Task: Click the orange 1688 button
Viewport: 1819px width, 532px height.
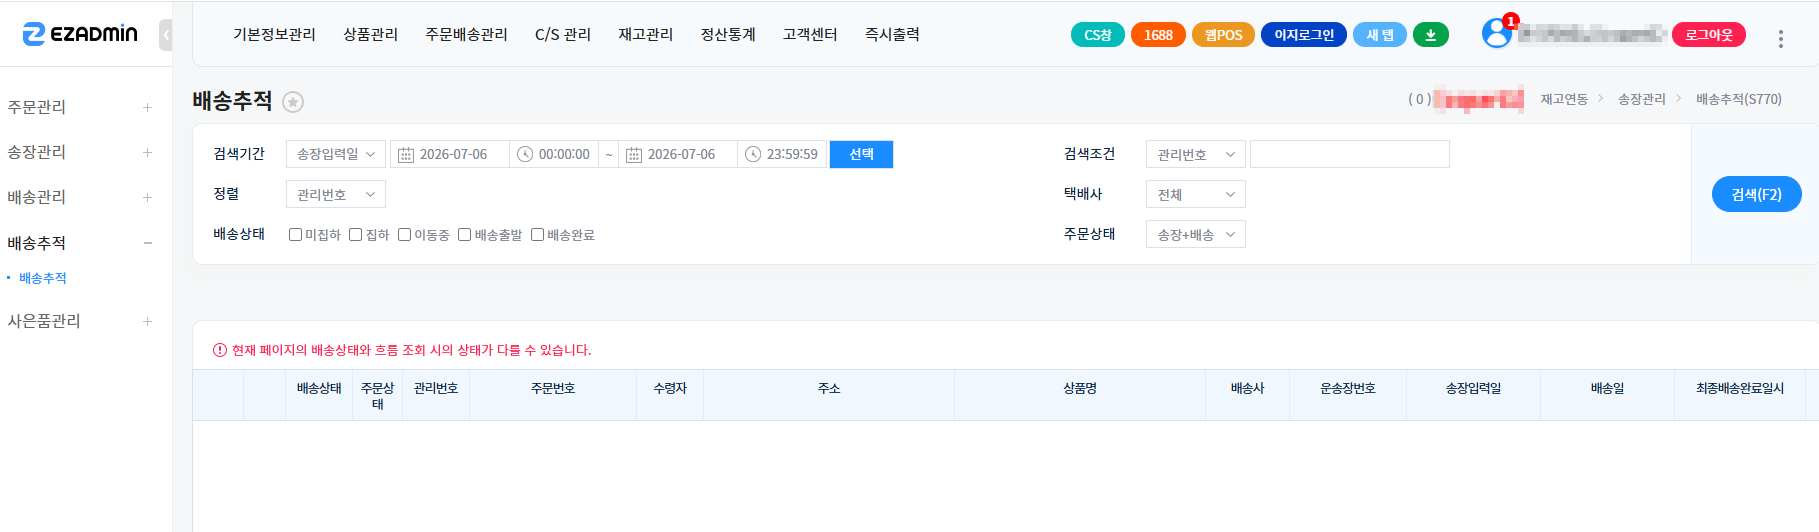Action: (x=1158, y=35)
